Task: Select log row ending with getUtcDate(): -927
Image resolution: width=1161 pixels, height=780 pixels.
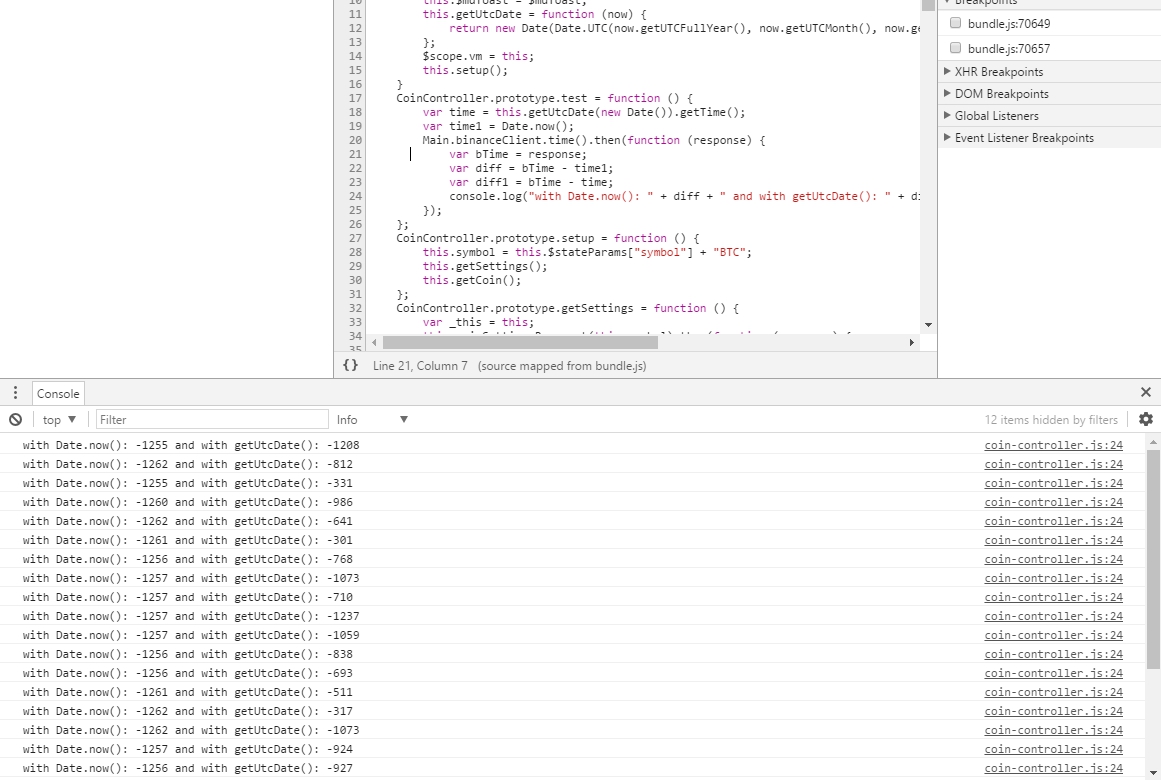Action: click(x=573, y=768)
